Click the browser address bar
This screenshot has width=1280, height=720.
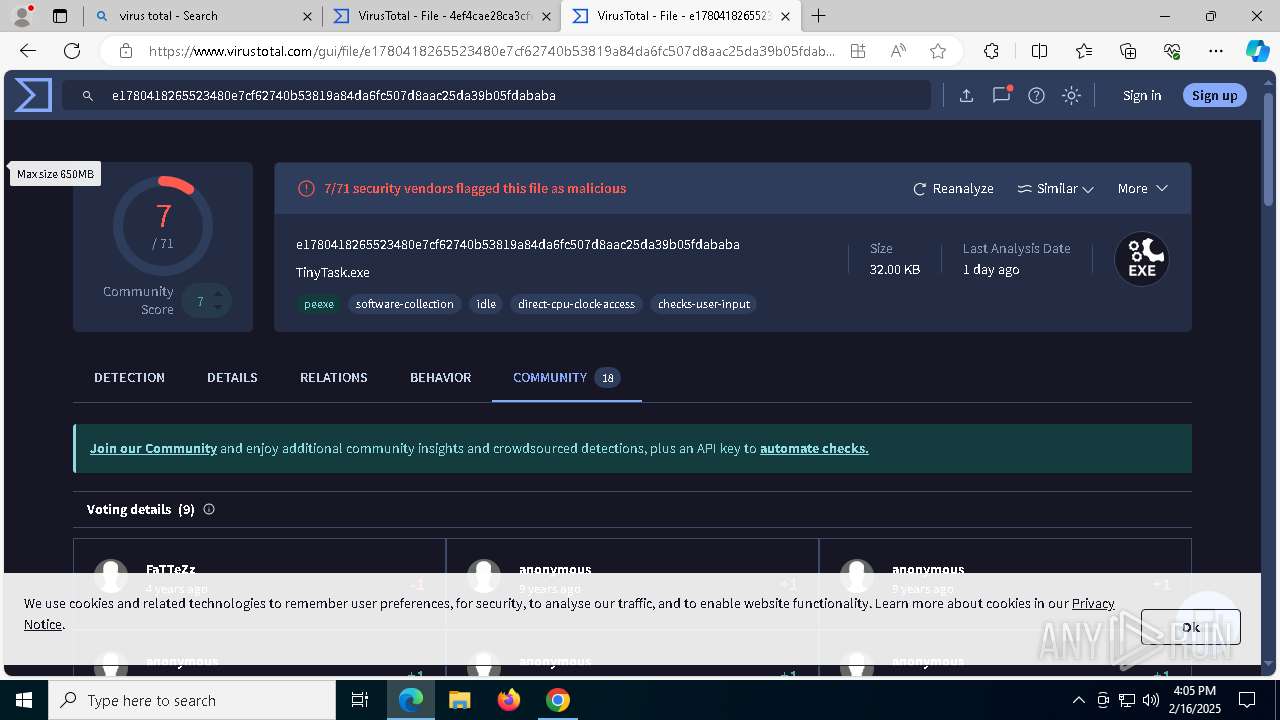pos(490,51)
